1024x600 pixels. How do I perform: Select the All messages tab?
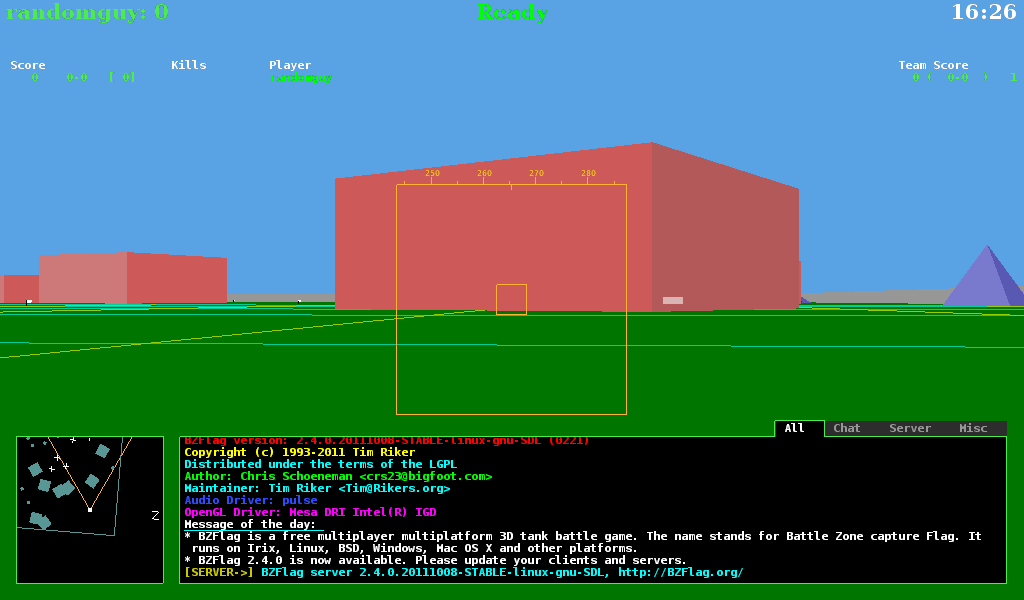pyautogui.click(x=794, y=428)
